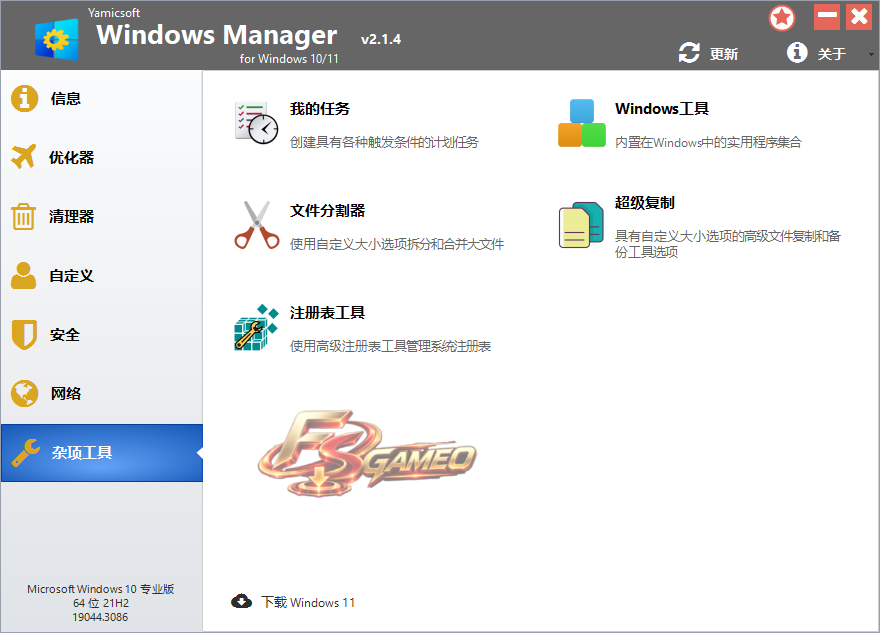This screenshot has height=633, width=880.
Task: Select the 杂项工具 wrench icon
Action: [x=25, y=452]
